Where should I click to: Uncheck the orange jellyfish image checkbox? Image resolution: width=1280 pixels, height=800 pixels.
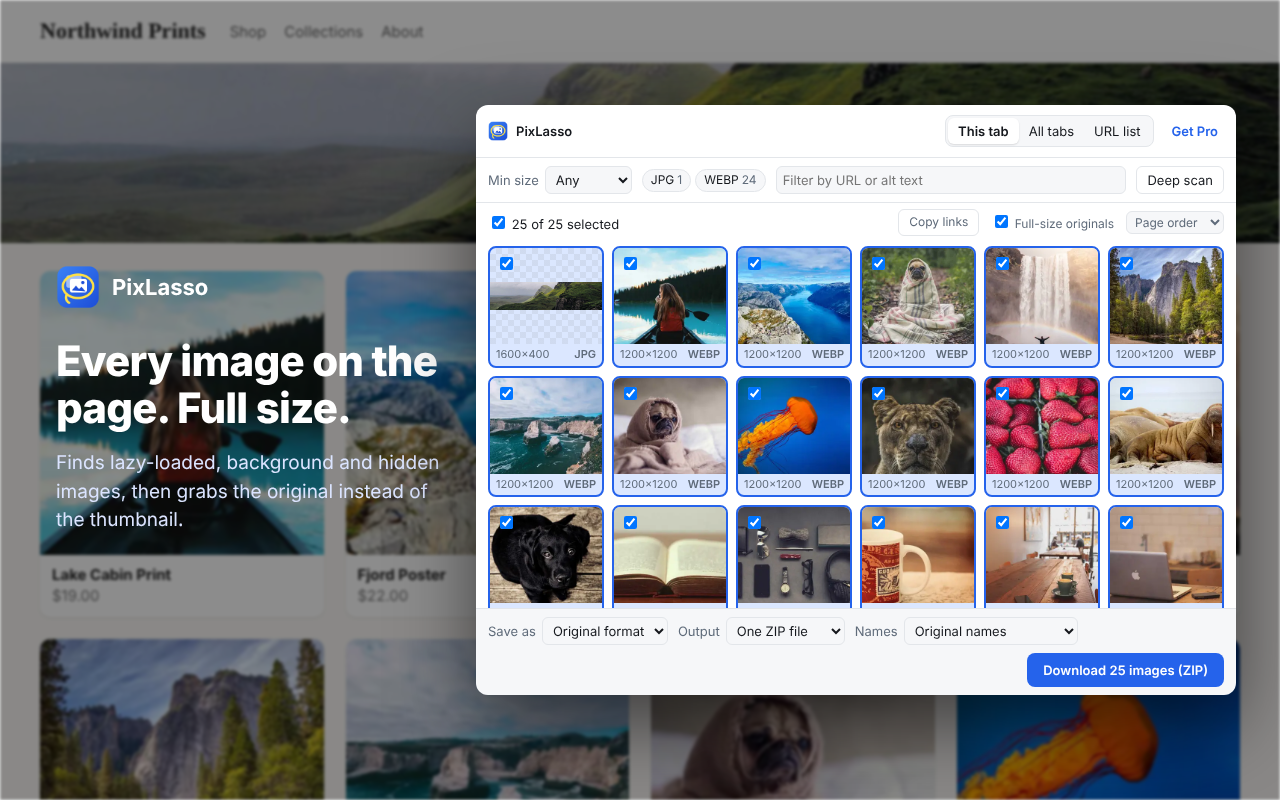tap(754, 393)
